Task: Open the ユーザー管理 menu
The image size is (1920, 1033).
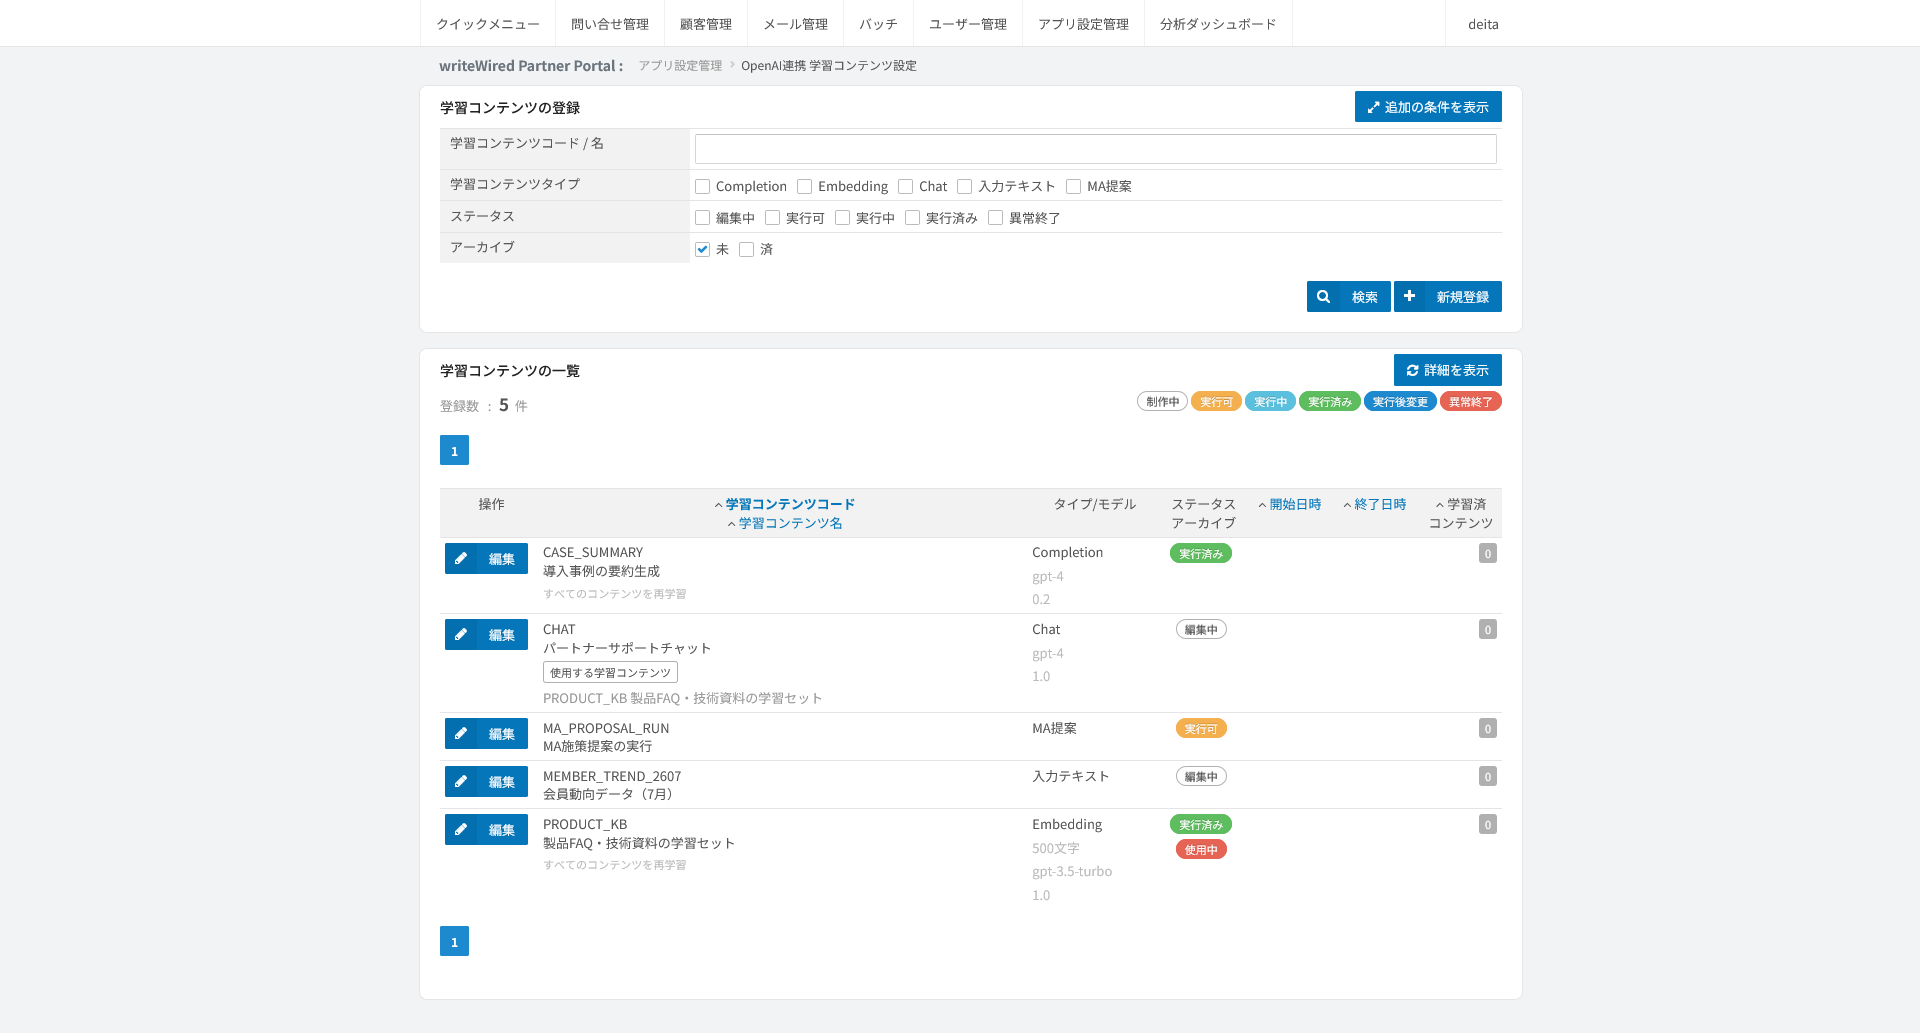Action: click(x=968, y=24)
